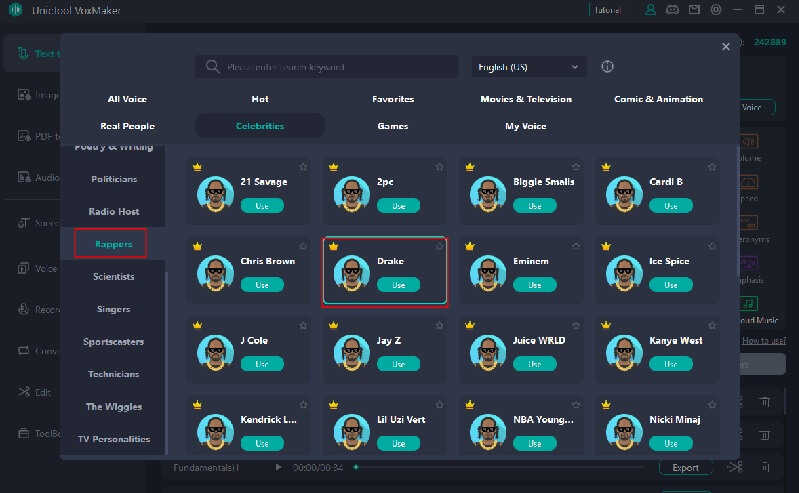Close the voice selection dialog
The image size is (799, 493).
pyautogui.click(x=726, y=47)
